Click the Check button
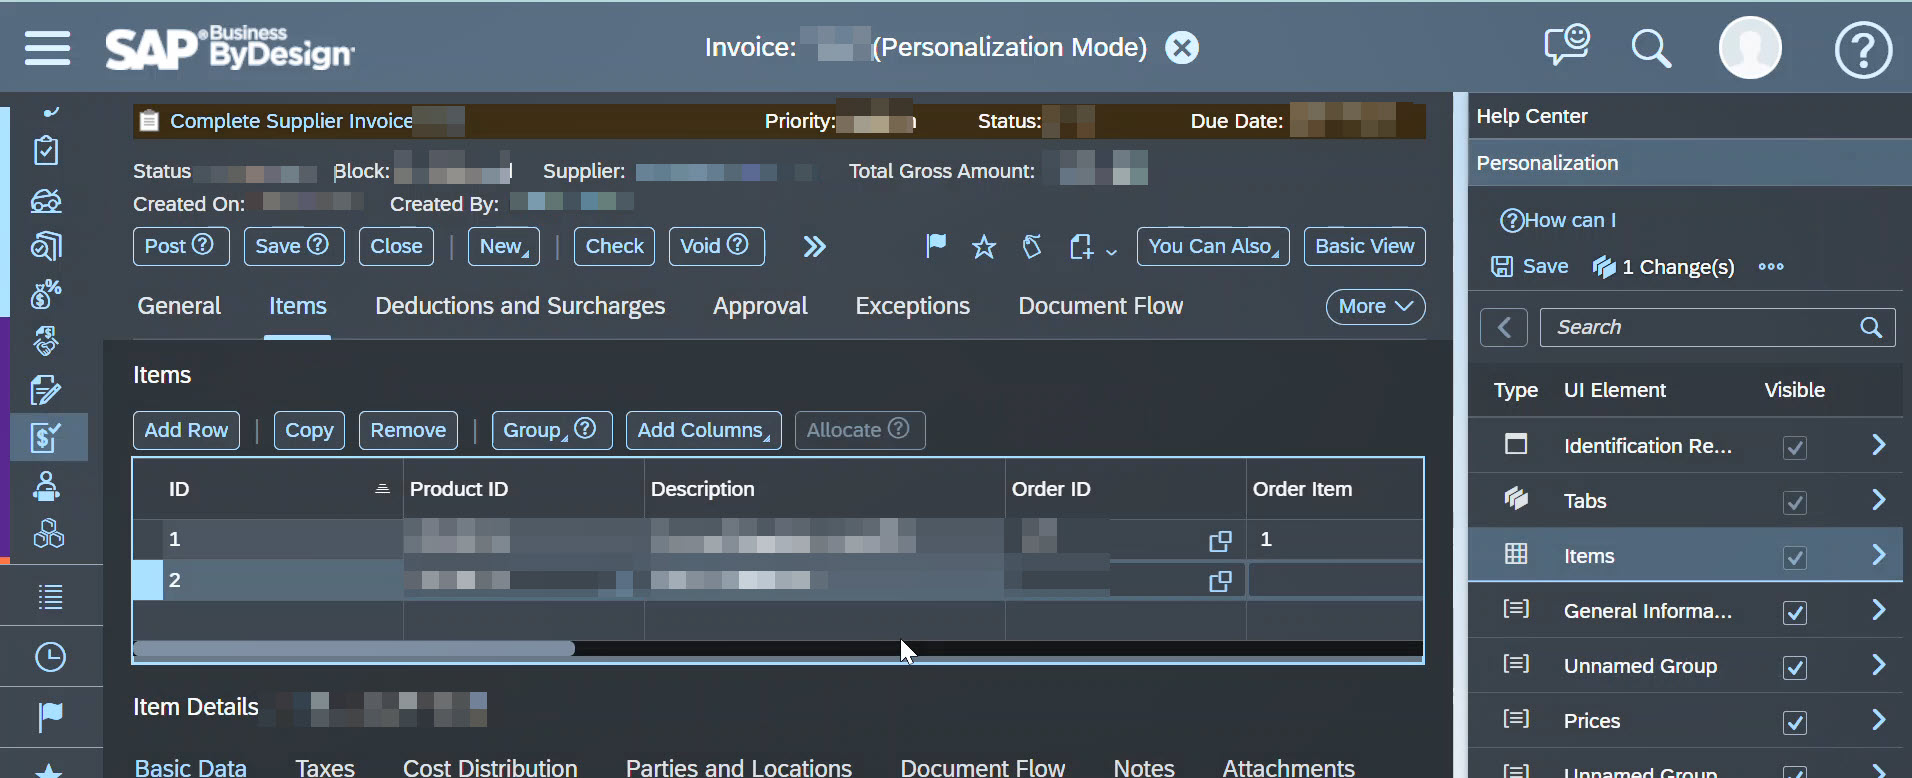 tap(614, 246)
